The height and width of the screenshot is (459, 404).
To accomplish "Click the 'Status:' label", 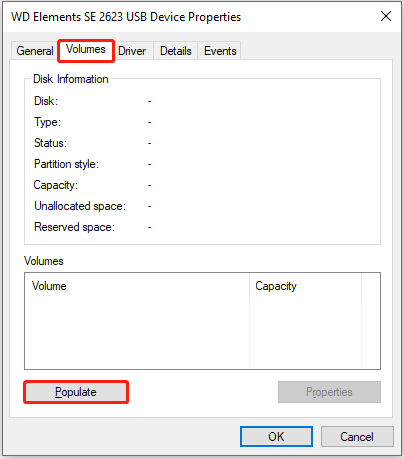I will pos(50,143).
